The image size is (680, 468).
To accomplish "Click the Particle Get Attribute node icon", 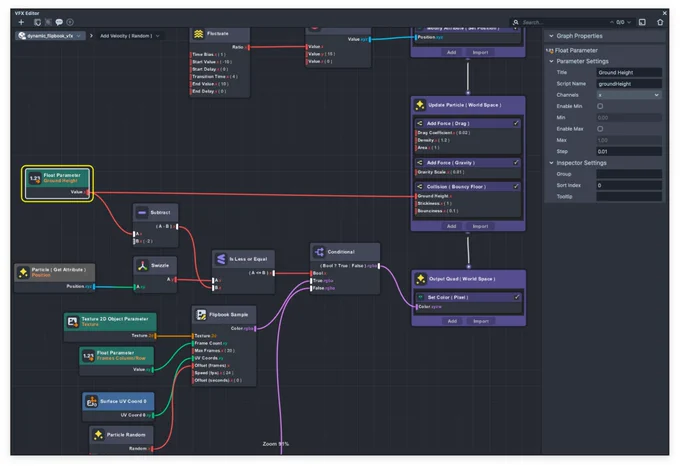I will [x=23, y=272].
